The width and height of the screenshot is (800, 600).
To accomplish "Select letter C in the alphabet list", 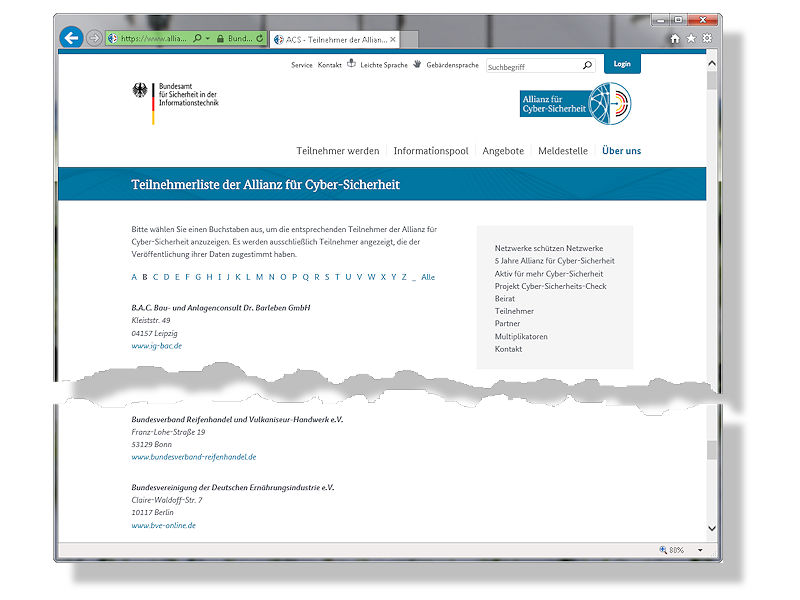I will pos(155,277).
